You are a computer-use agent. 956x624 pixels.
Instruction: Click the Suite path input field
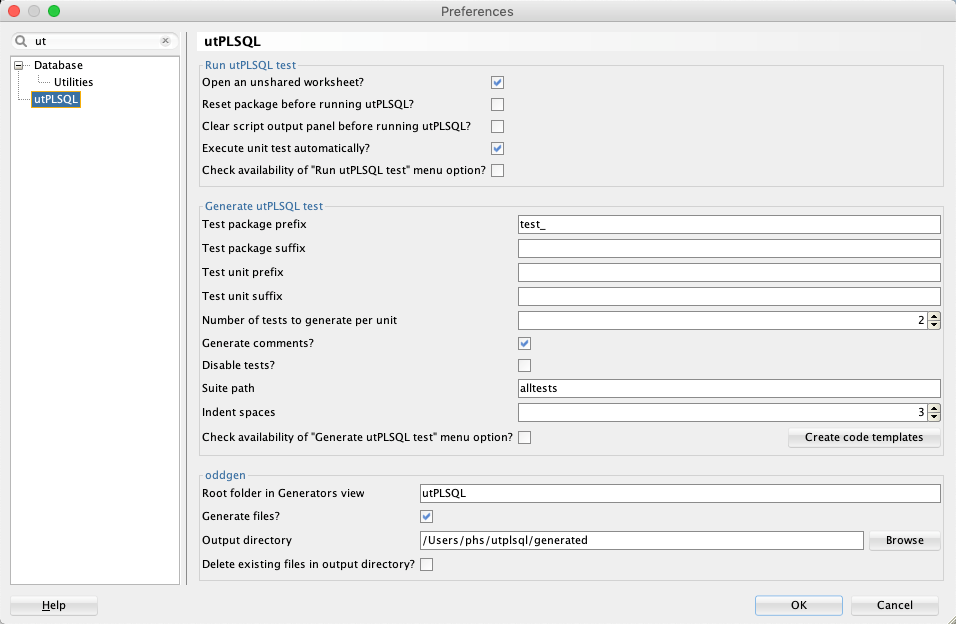pos(729,388)
